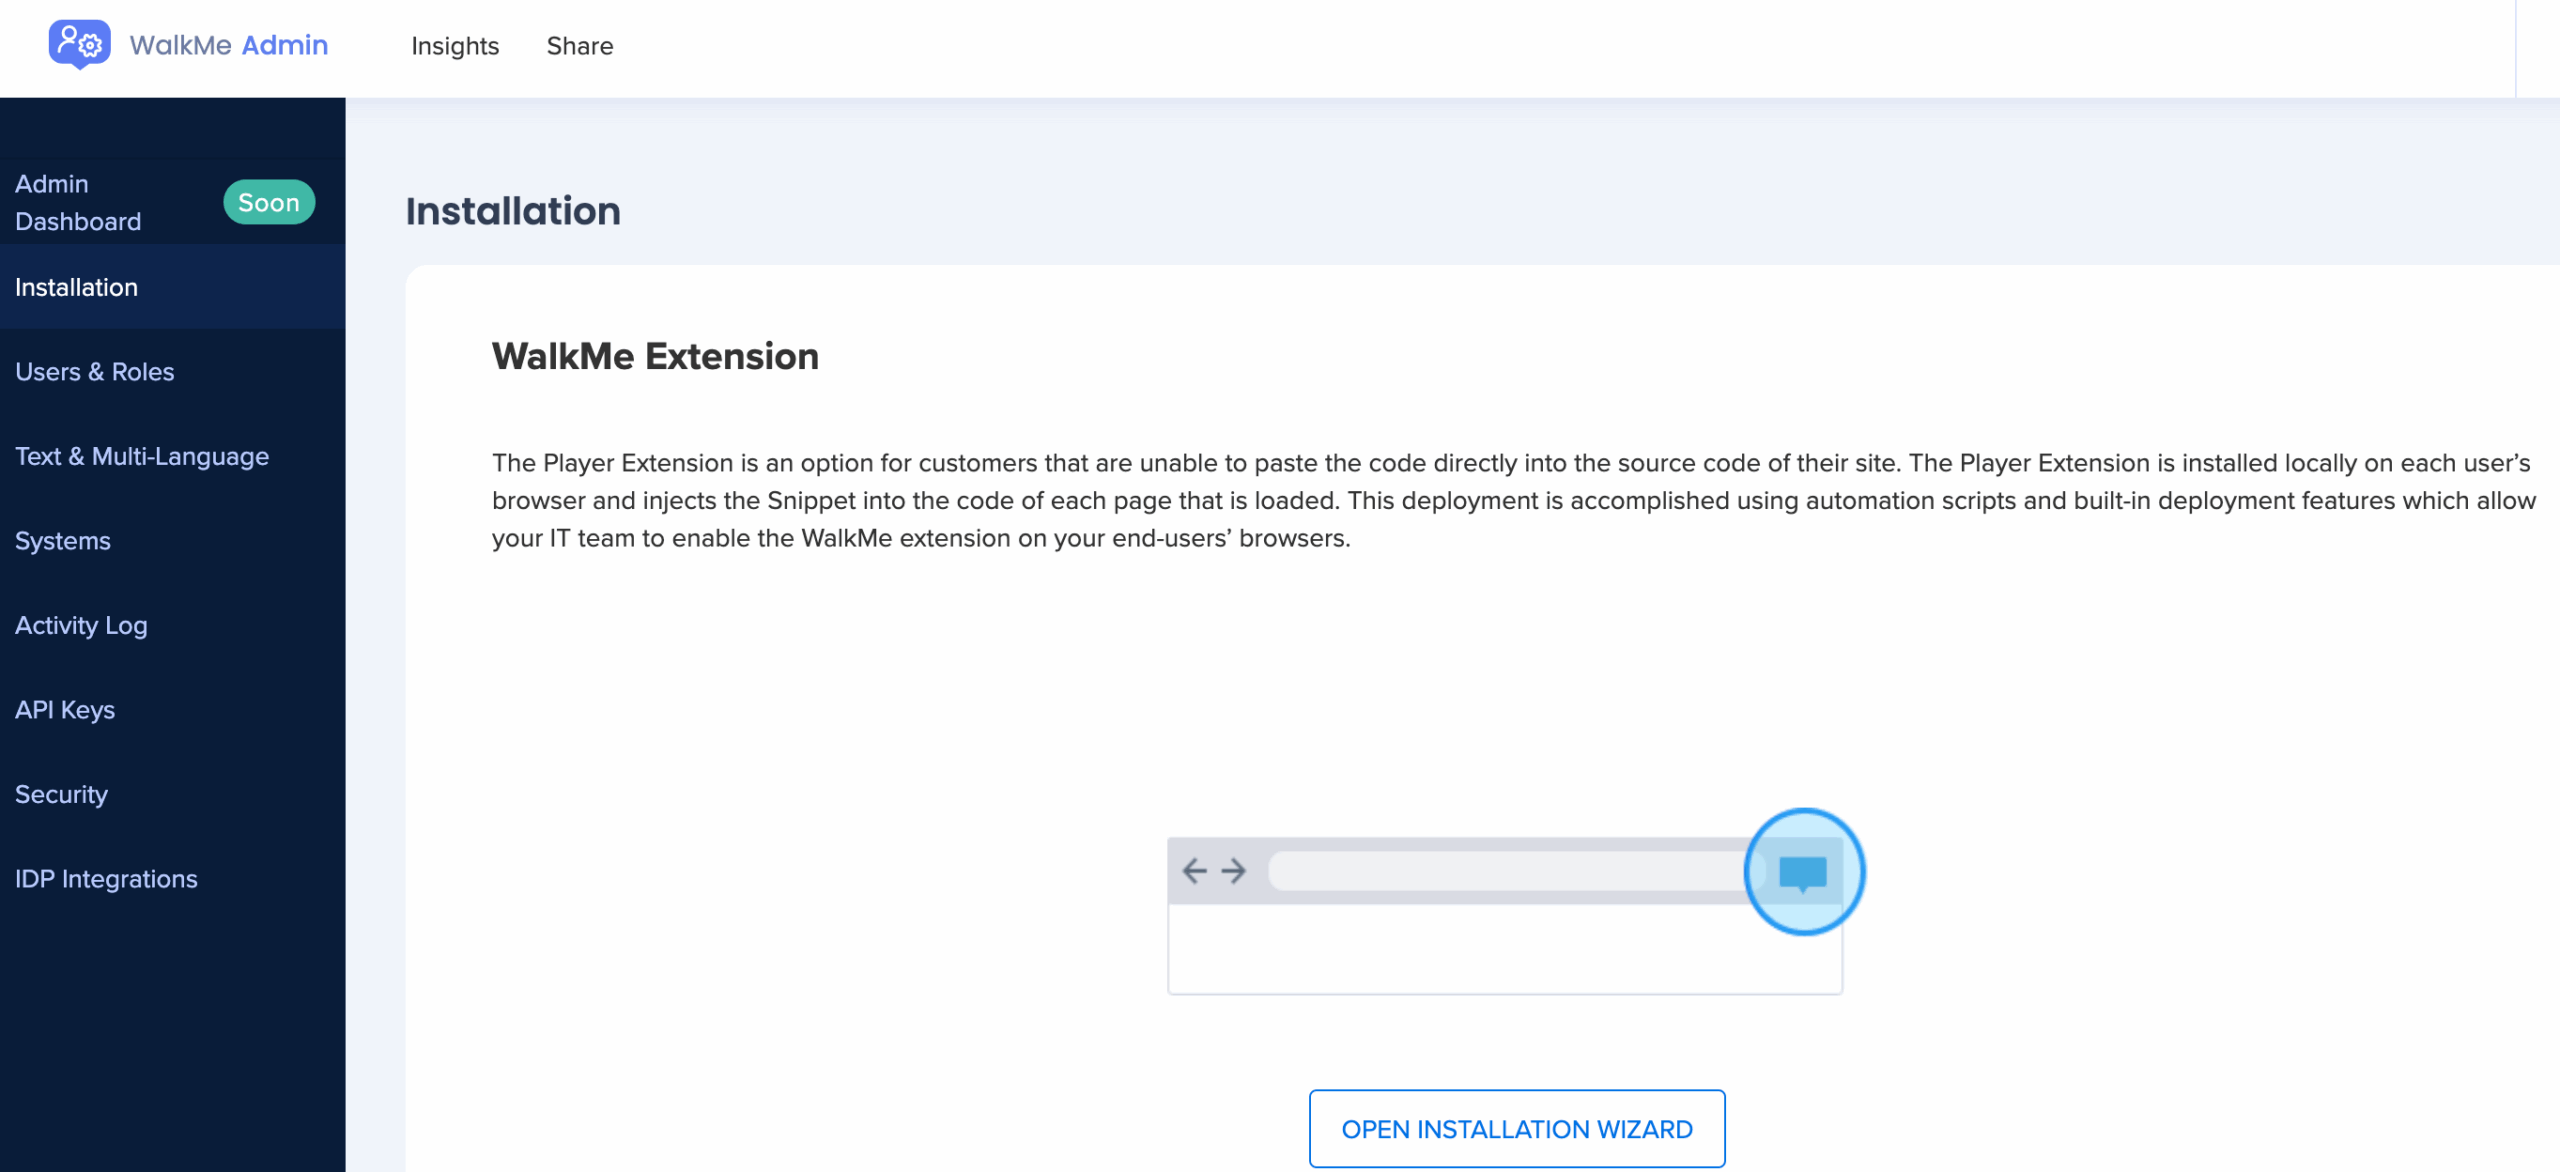Click the back arrow in the browser illustration
This screenshot has width=2560, height=1172.
[x=1194, y=871]
